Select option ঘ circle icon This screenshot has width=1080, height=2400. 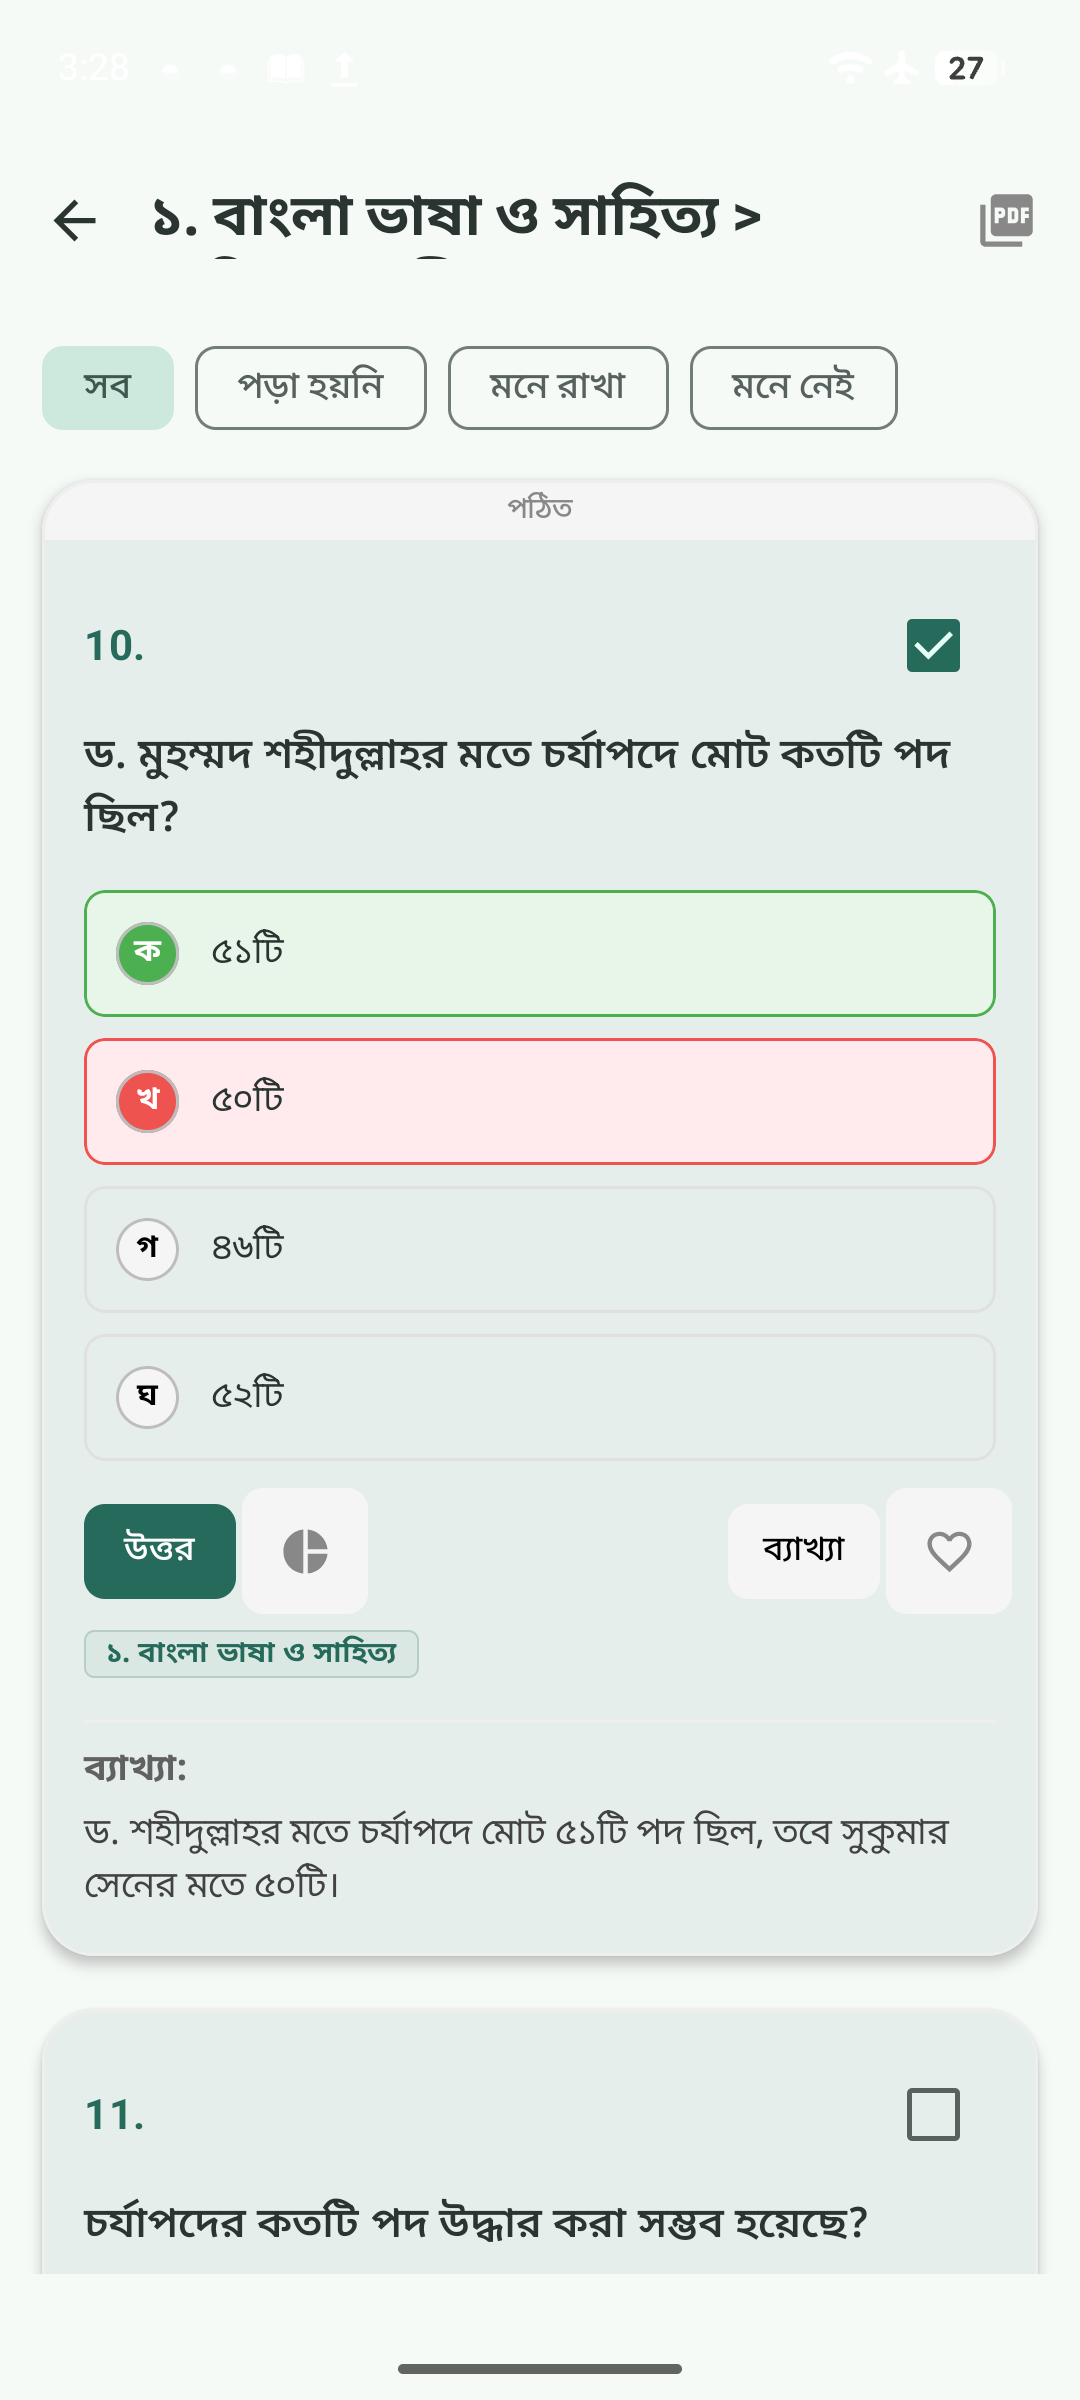(147, 1397)
